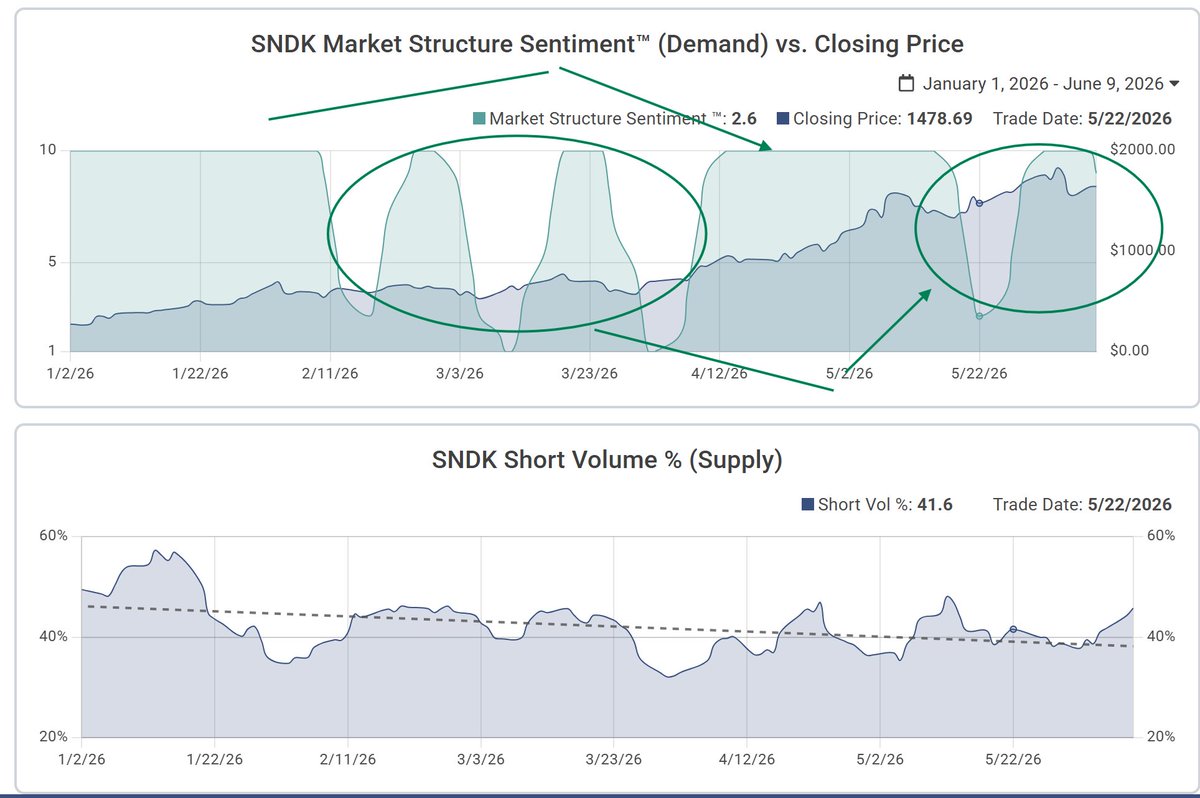Image resolution: width=1200 pixels, height=798 pixels.
Task: Click the right '60%' axis label on the short volume chart
Action: [x=1159, y=536]
